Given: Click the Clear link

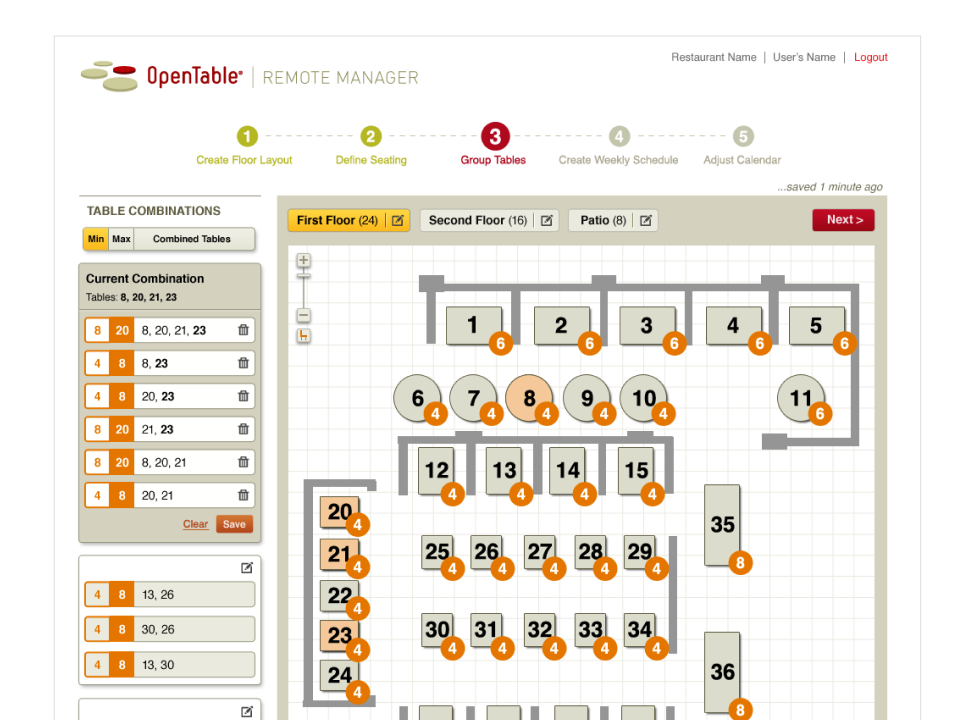Looking at the screenshot, I should point(195,524).
